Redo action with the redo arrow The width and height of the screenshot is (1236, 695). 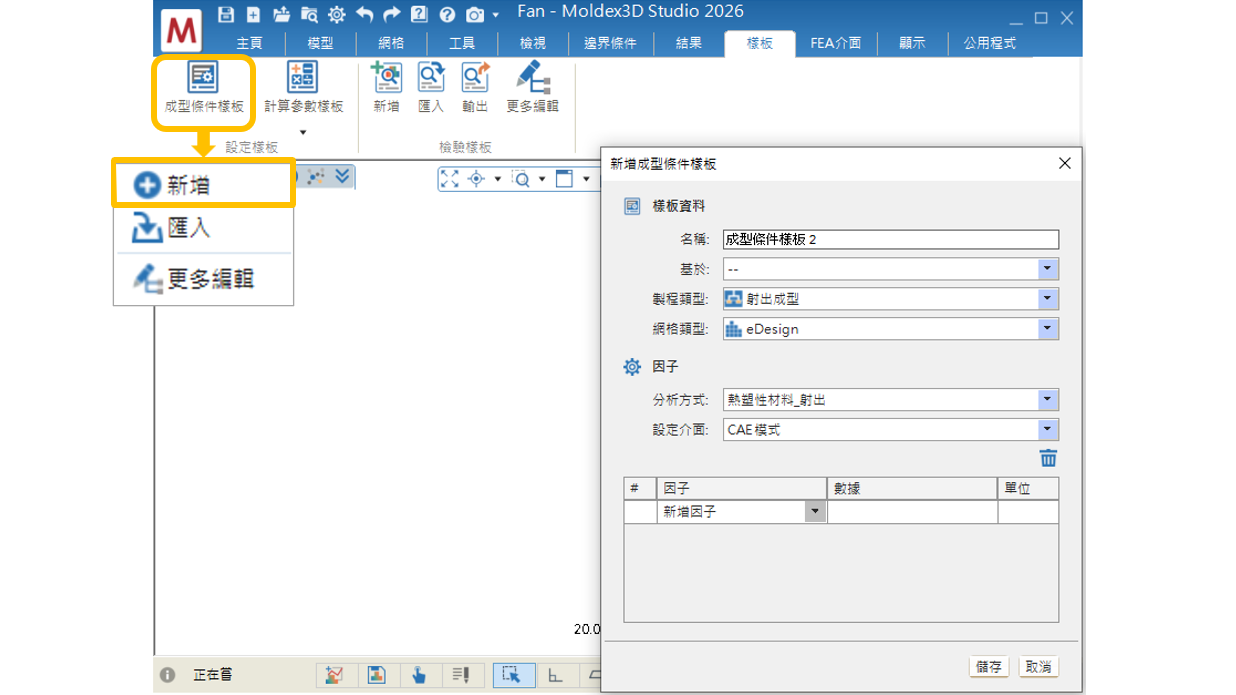tap(392, 15)
